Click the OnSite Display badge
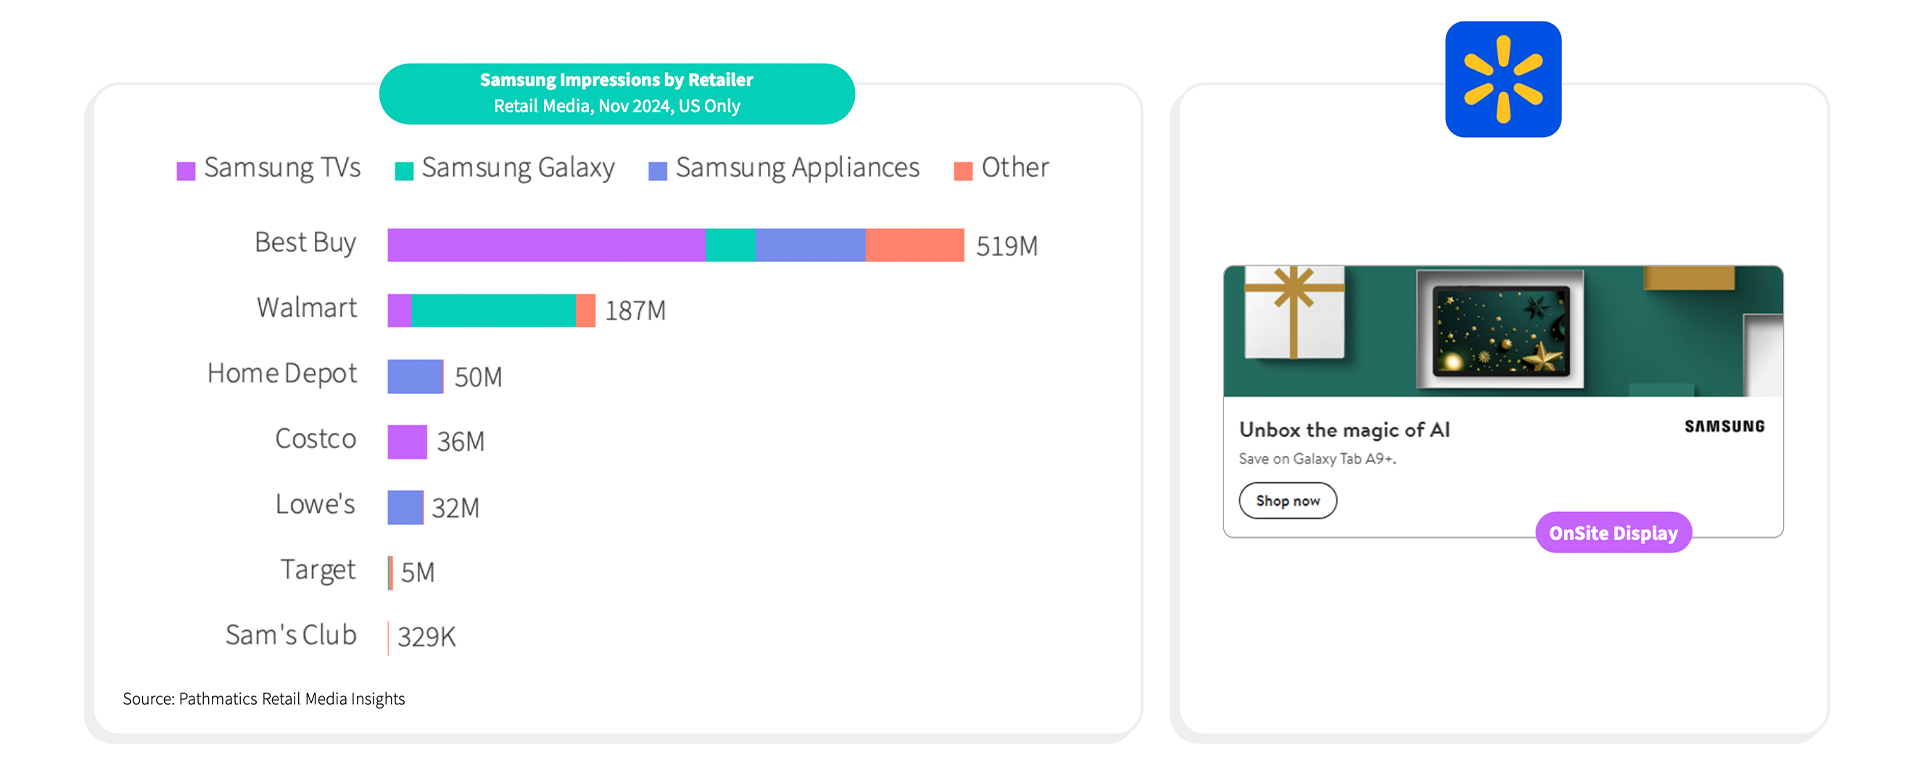This screenshot has height=776, width=1920. coord(1614,533)
